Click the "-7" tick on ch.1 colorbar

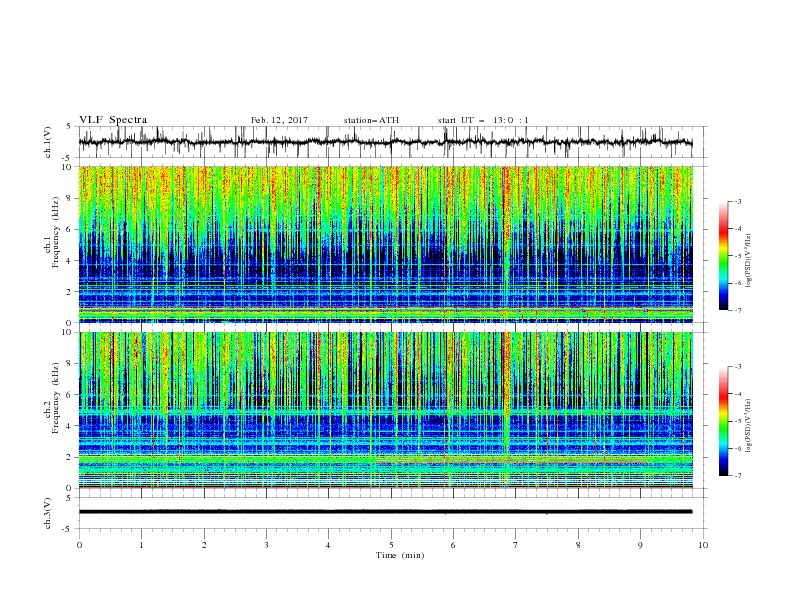pos(737,310)
